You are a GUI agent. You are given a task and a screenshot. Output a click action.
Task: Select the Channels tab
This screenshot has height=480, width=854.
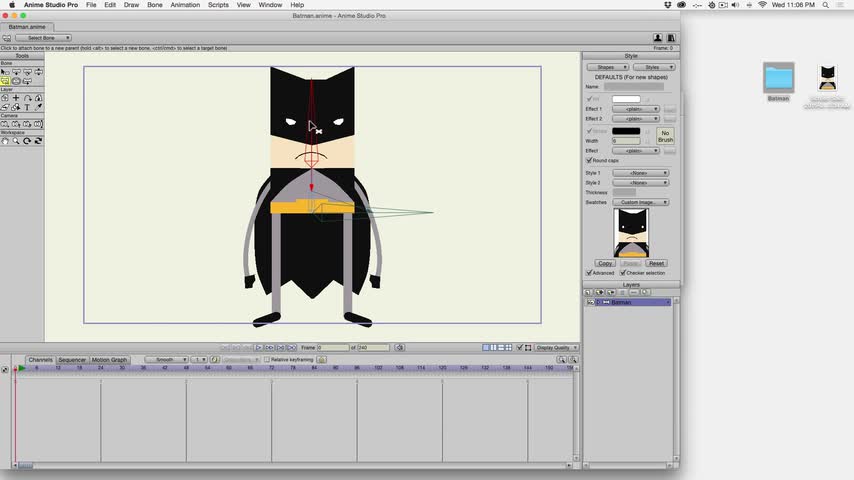(40, 360)
